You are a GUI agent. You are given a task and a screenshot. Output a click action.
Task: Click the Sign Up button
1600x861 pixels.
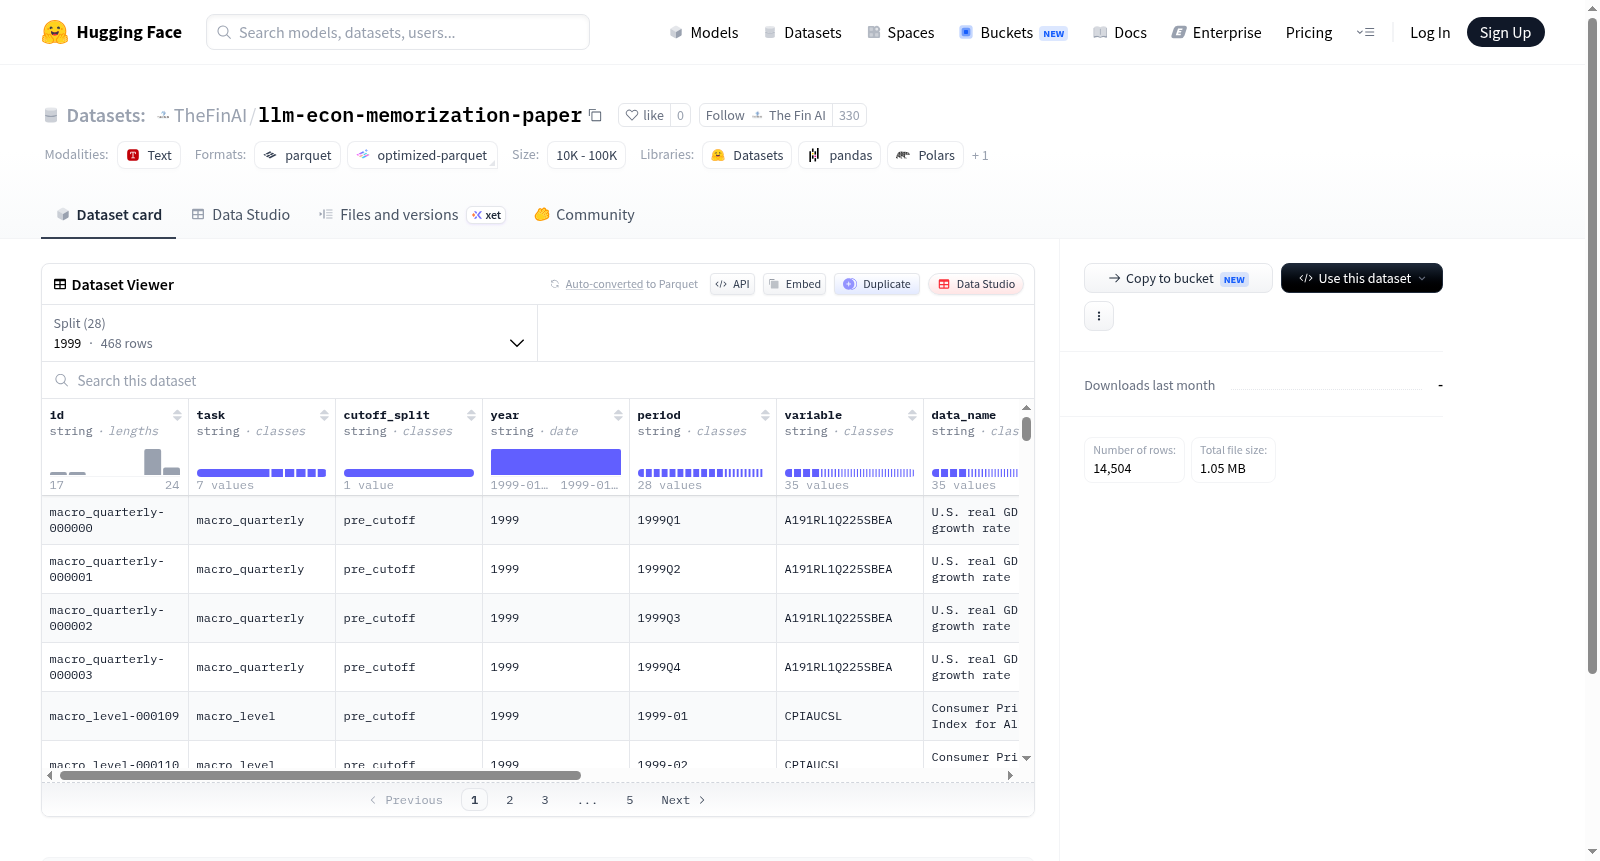click(1505, 32)
